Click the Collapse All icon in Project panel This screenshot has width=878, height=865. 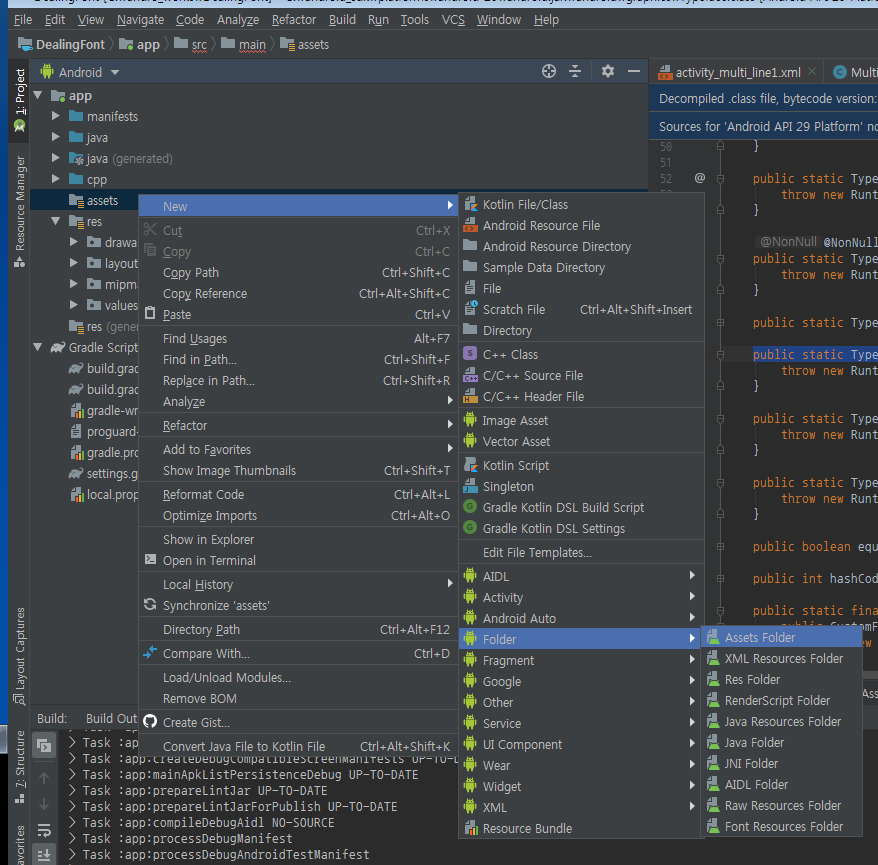coord(575,71)
